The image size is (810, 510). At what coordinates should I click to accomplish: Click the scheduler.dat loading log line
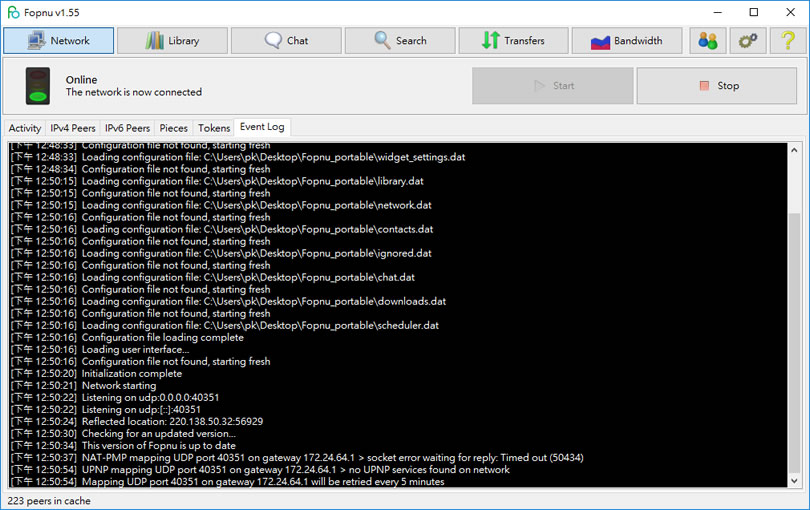225,326
